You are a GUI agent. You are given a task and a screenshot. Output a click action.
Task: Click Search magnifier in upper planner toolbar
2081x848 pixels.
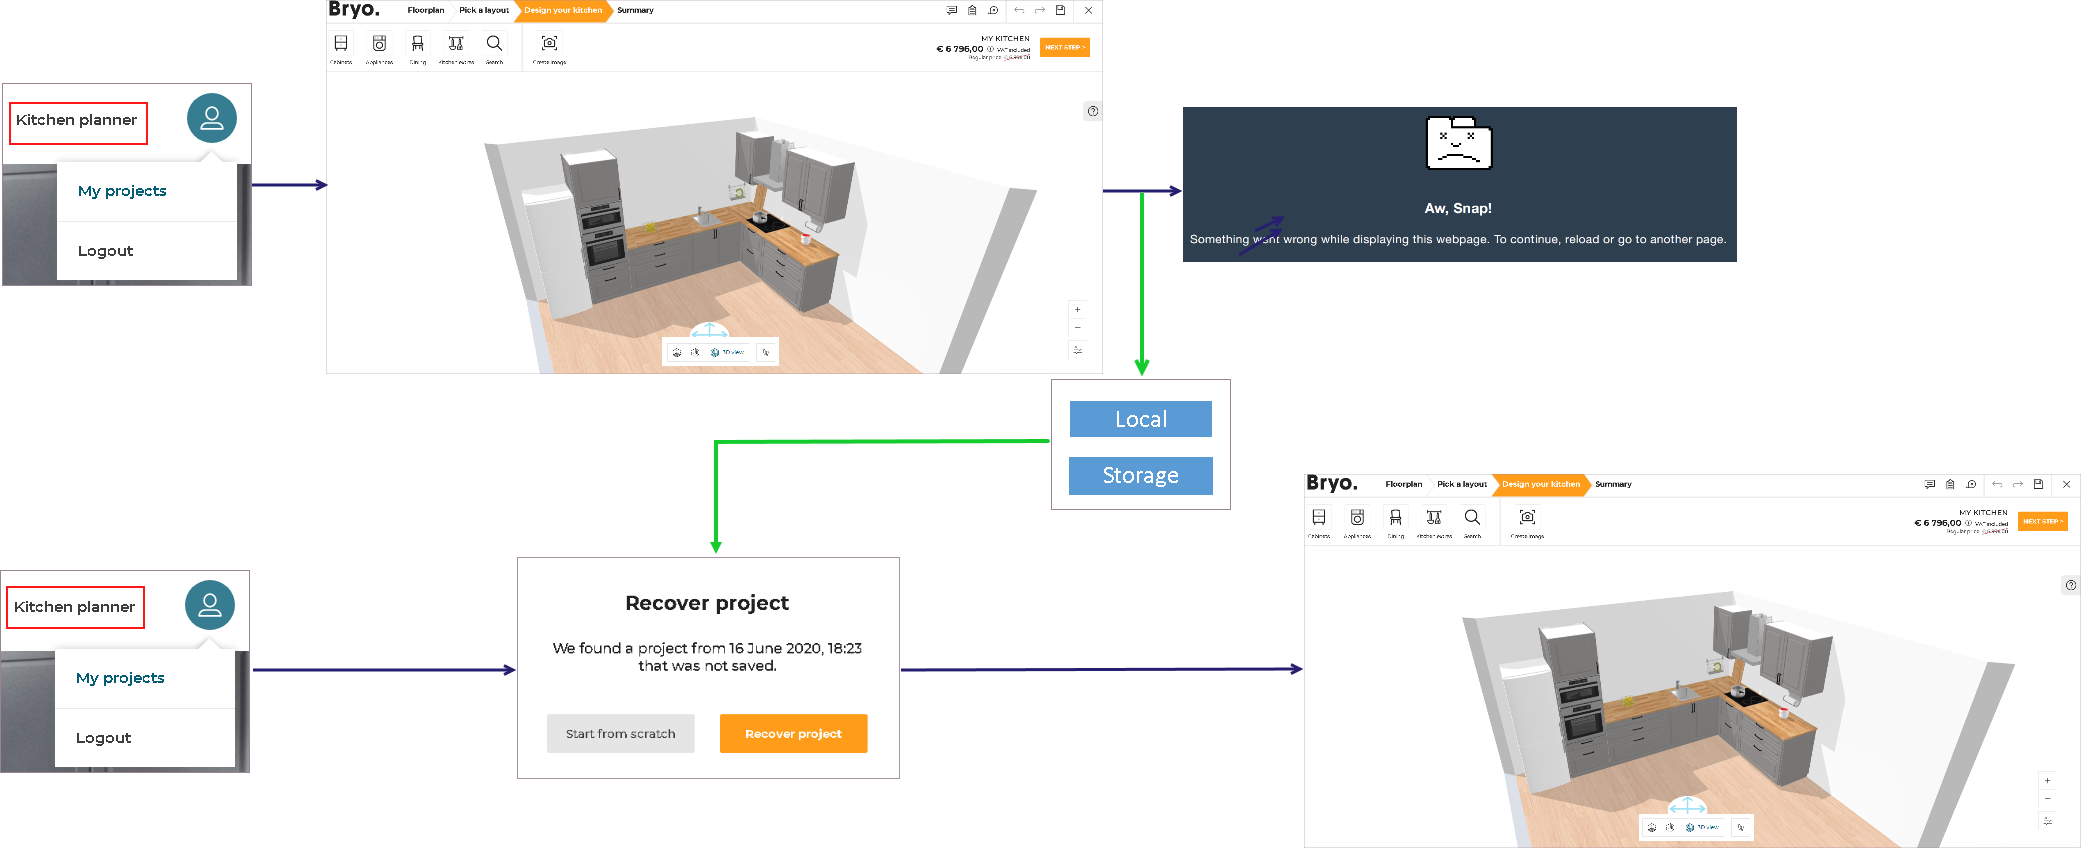tap(494, 44)
